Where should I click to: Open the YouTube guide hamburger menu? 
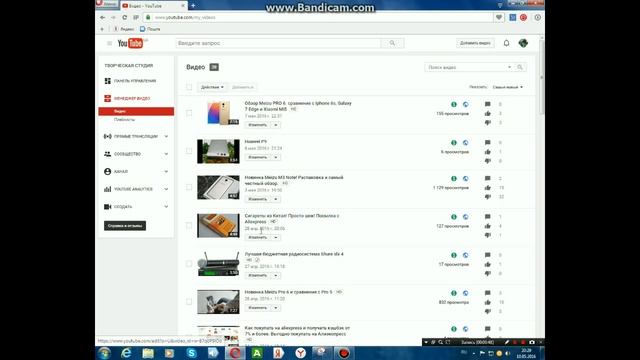[109, 43]
